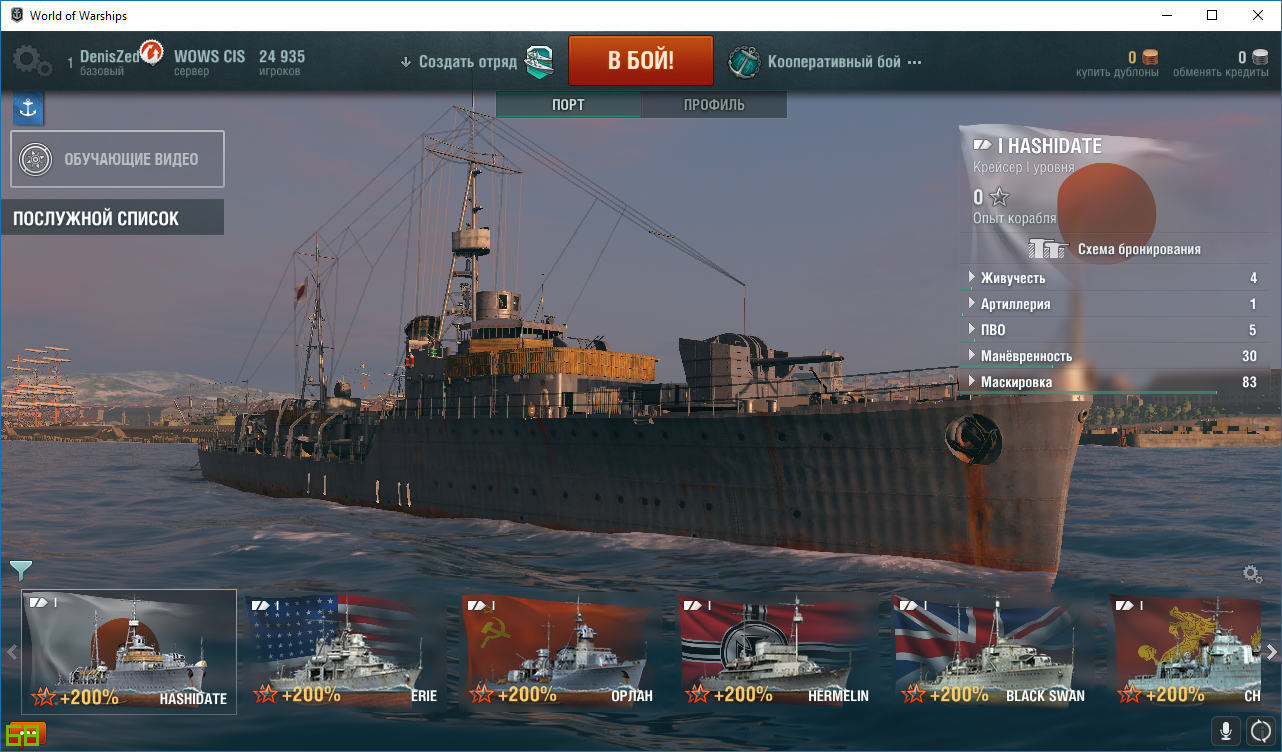The image size is (1282, 752).
Task: Select the BLACK SWAN ship card
Action: [x=993, y=651]
